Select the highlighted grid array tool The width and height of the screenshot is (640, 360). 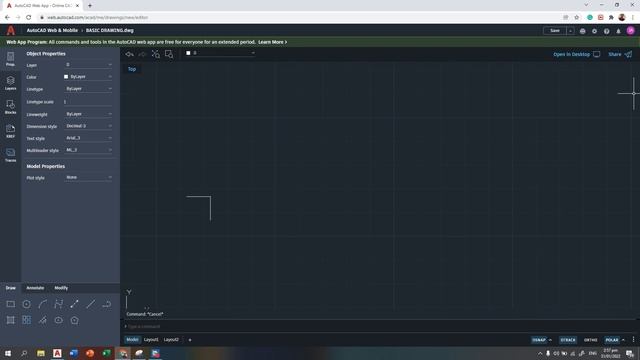pos(27,320)
